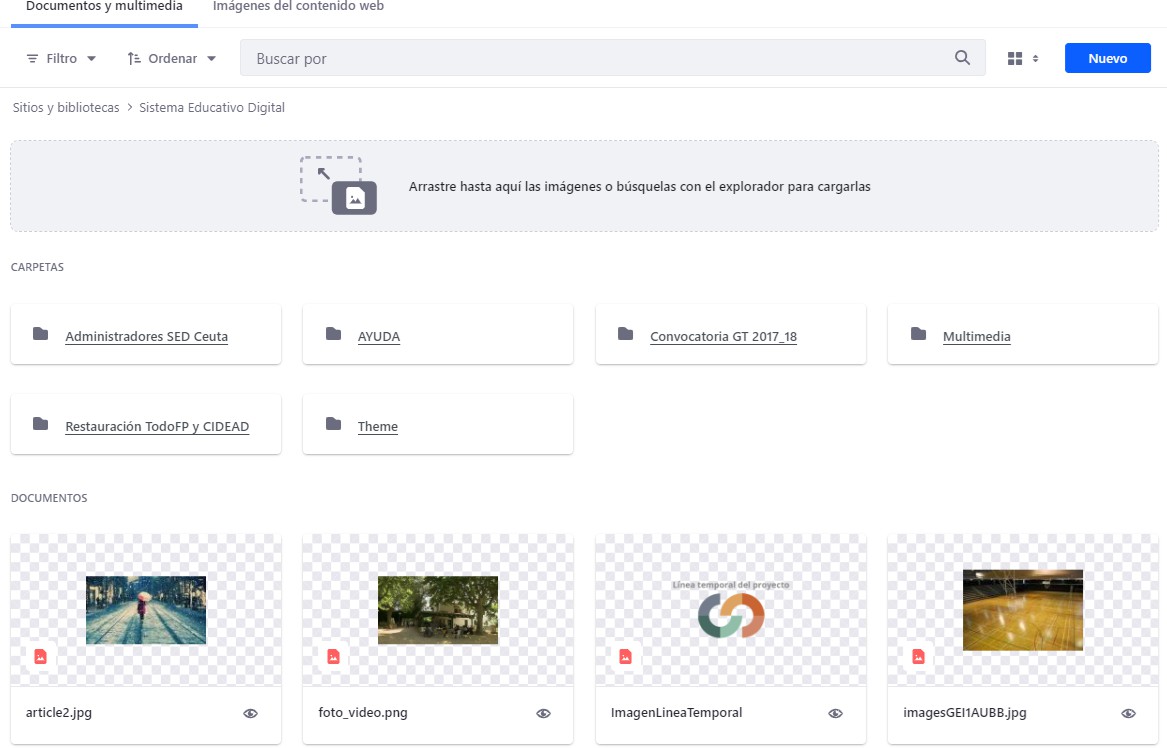Click the ImagenLineaTemporal file name
The width and height of the screenshot is (1167, 748).
coord(677,712)
